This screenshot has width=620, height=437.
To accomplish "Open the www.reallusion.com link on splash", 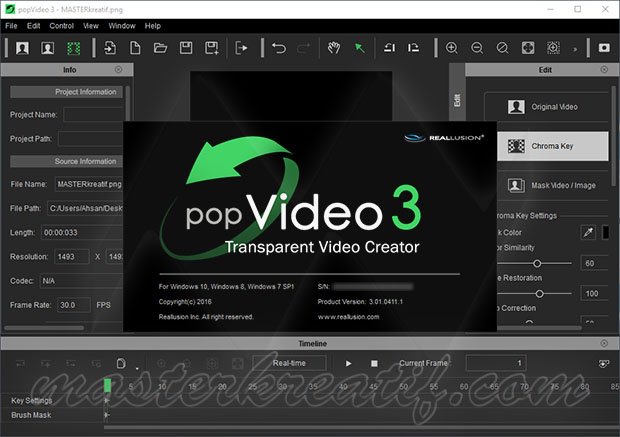I will tap(348, 317).
